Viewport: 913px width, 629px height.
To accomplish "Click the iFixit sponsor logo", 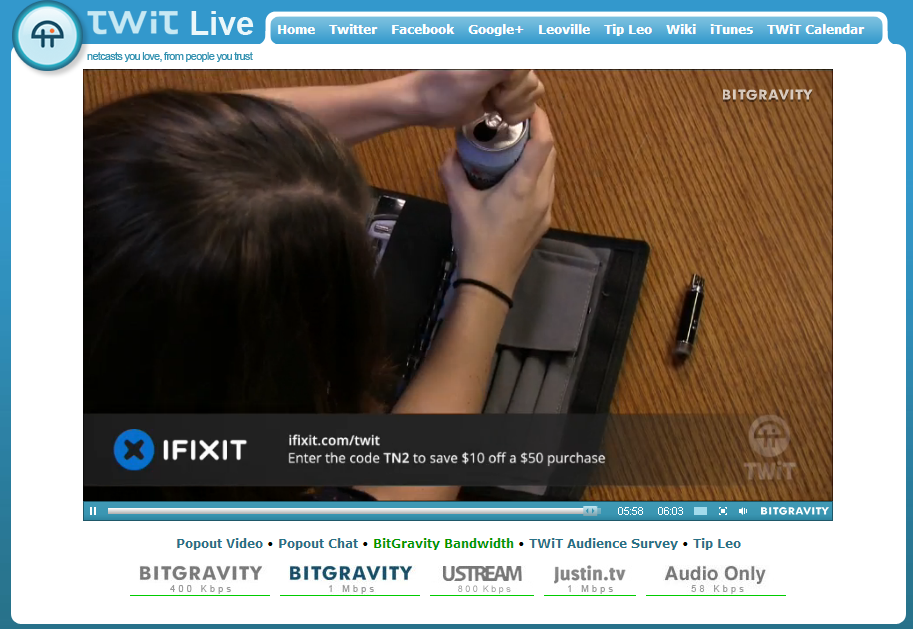I will pos(180,450).
